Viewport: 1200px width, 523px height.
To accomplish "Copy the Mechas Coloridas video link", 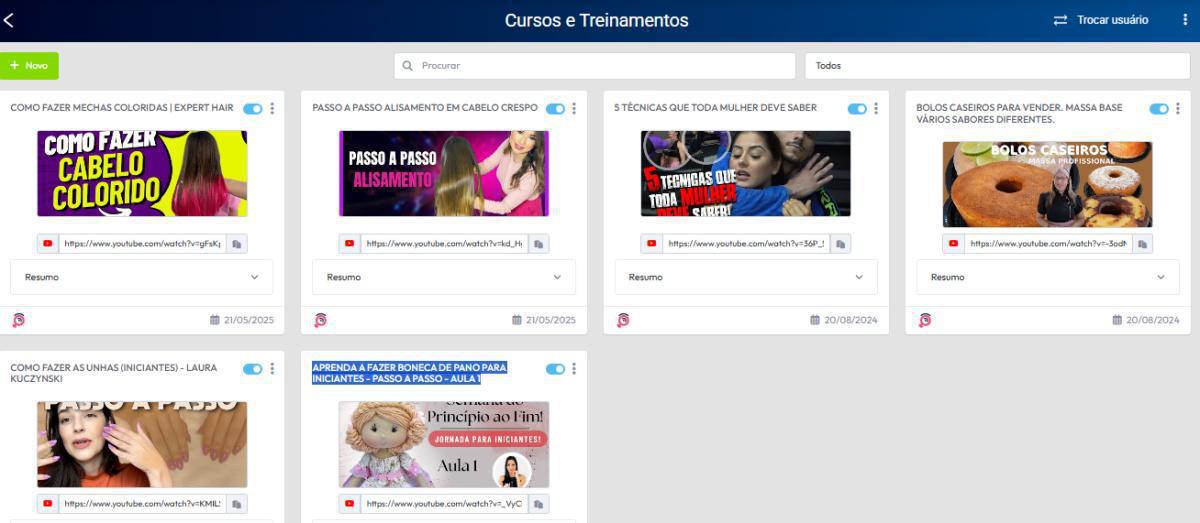I will coord(237,243).
